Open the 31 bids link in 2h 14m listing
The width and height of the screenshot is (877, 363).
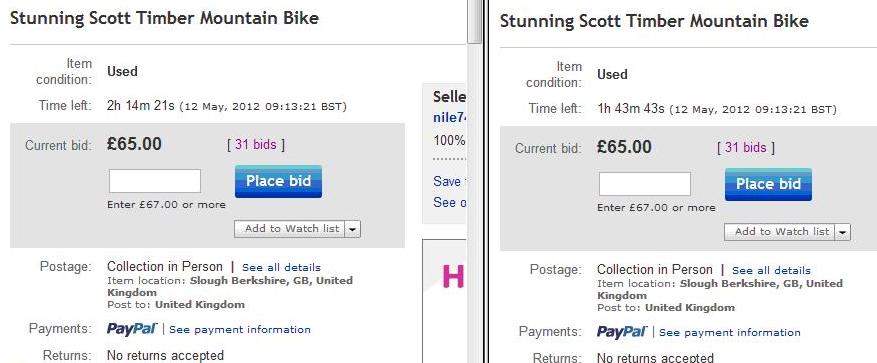point(256,145)
